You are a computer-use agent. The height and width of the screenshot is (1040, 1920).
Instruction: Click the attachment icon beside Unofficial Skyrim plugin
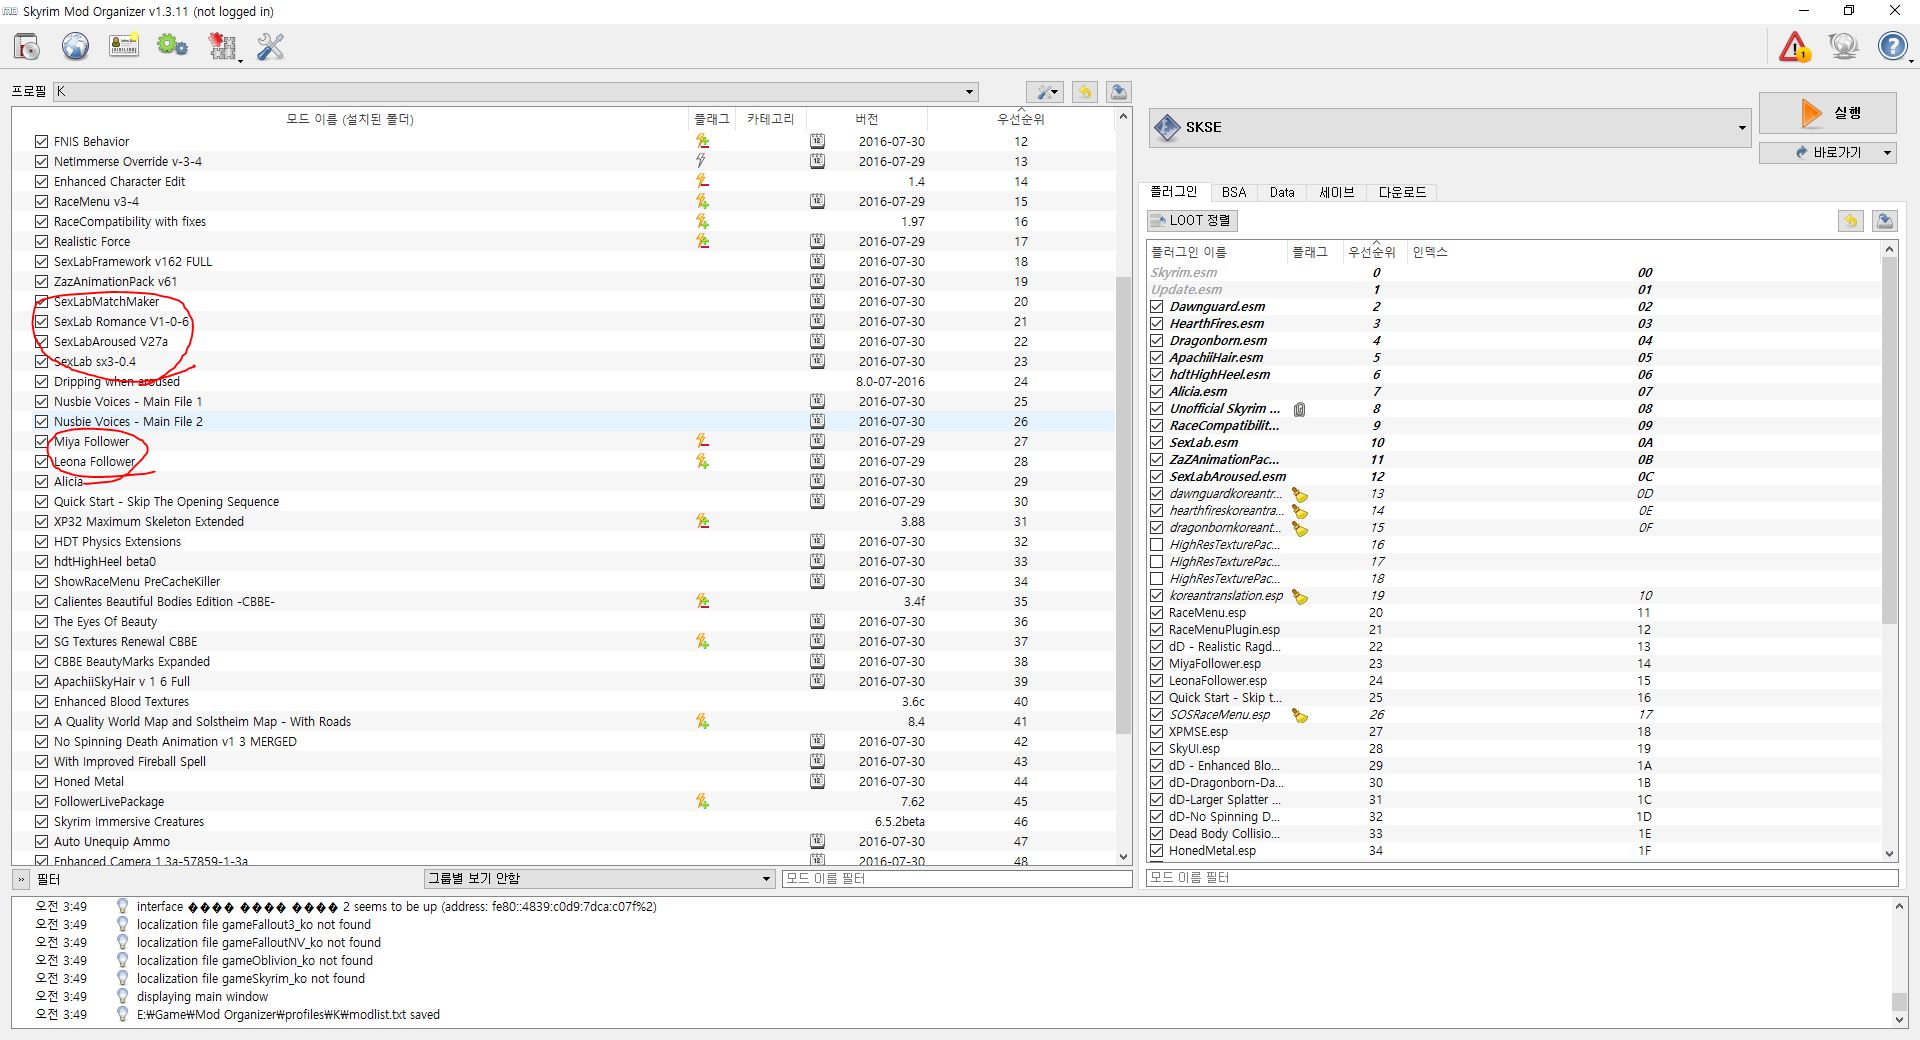click(x=1299, y=409)
